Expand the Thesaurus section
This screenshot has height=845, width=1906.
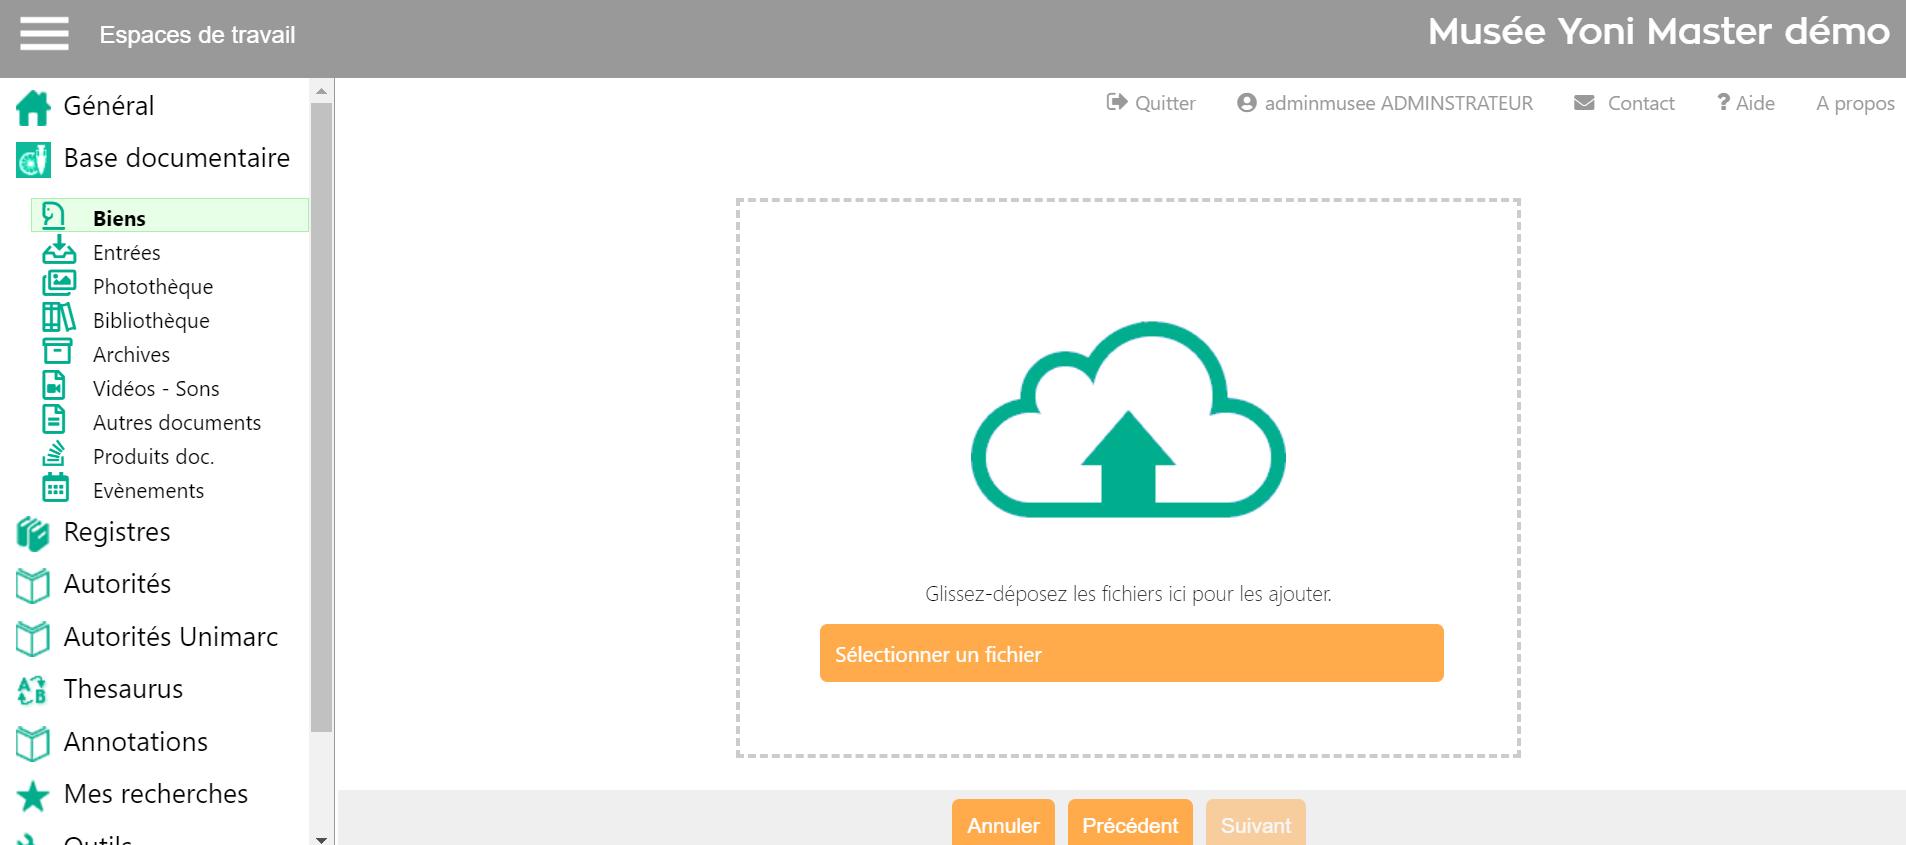tap(123, 689)
